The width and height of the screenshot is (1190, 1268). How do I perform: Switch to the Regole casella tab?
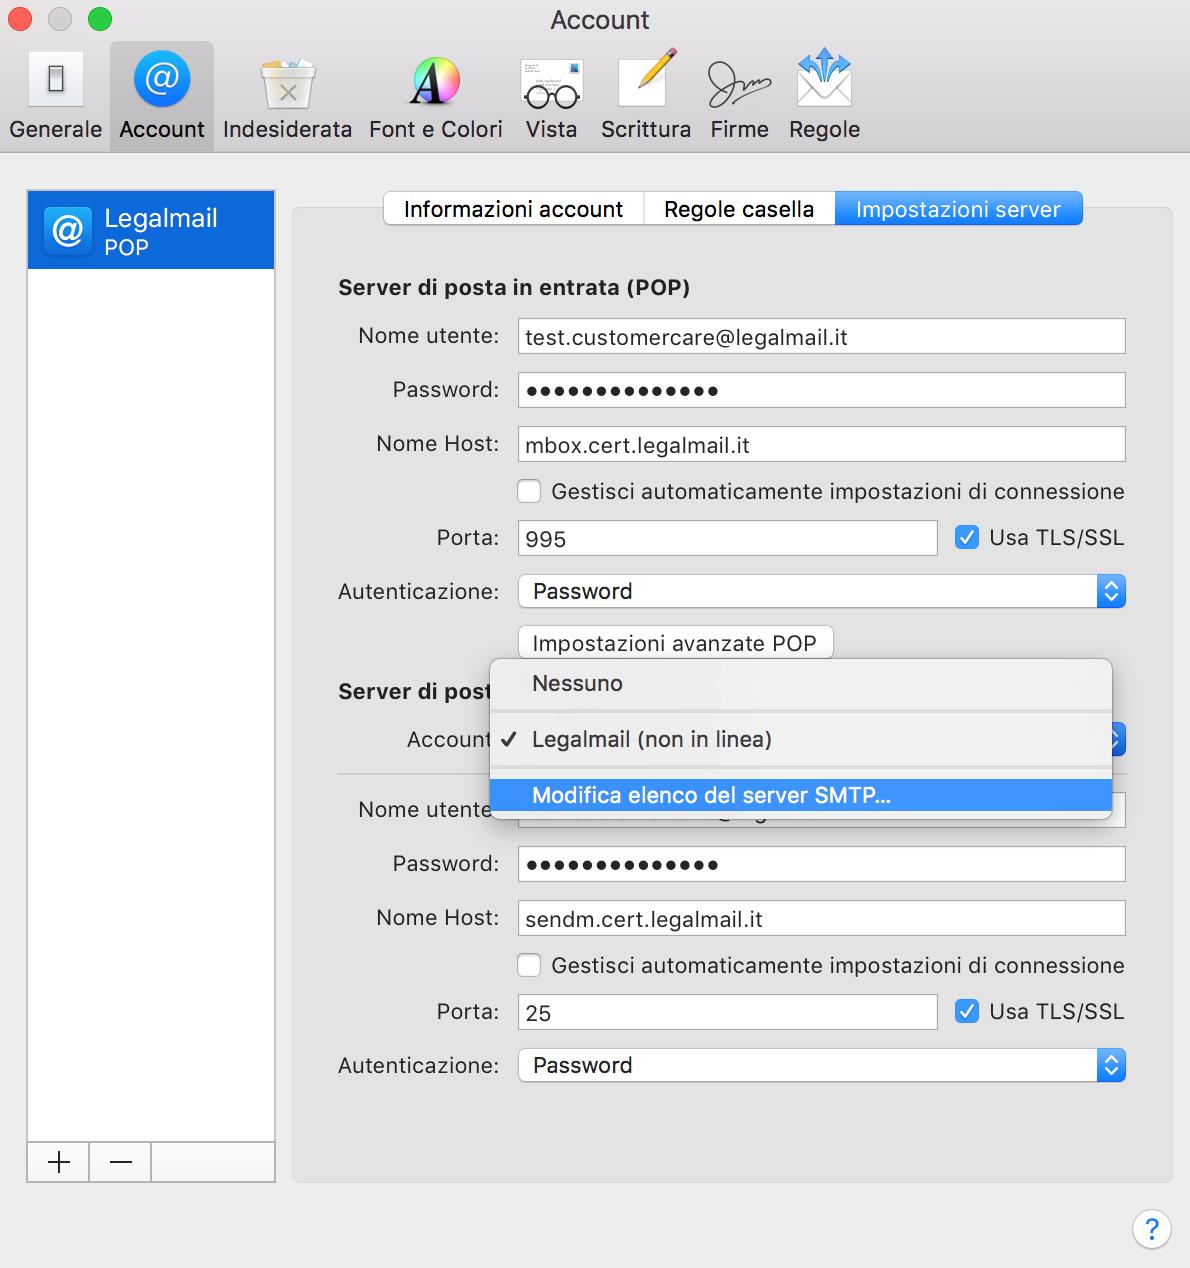738,209
